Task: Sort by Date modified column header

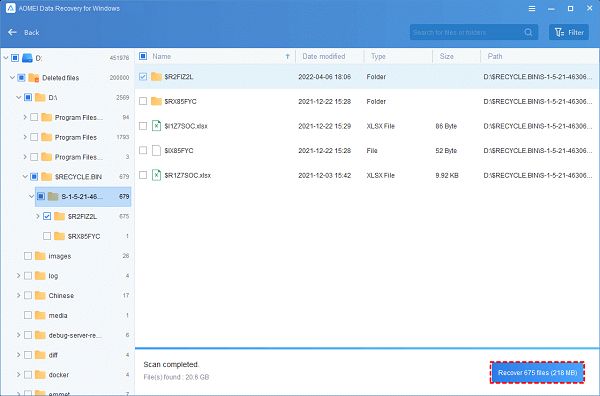Action: 324,56
